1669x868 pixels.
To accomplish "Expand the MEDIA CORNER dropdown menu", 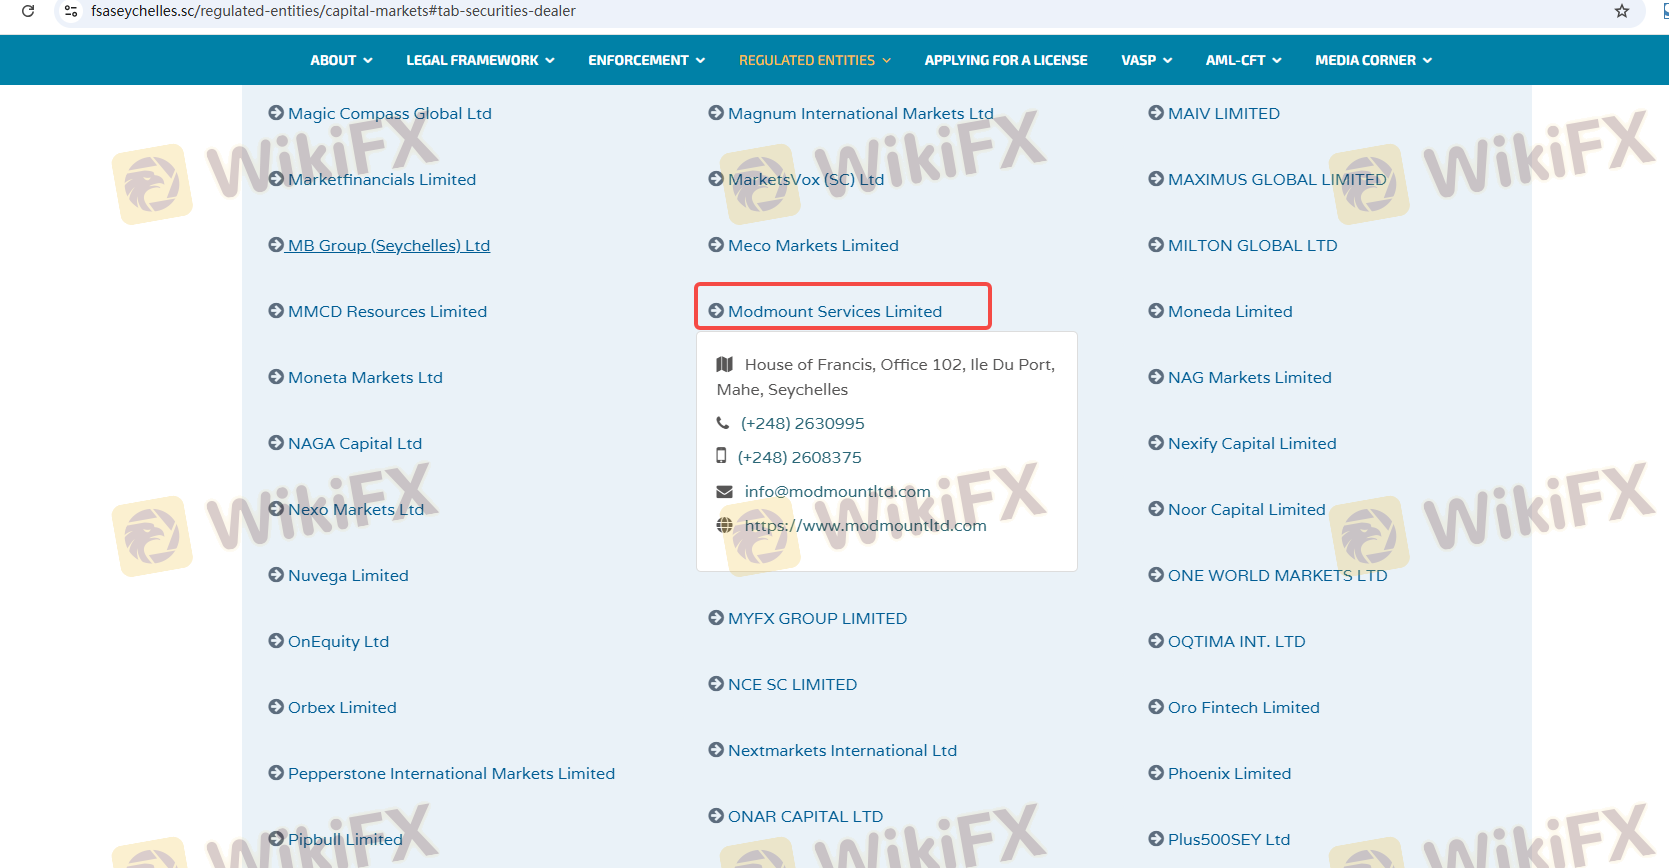I will pyautogui.click(x=1373, y=60).
